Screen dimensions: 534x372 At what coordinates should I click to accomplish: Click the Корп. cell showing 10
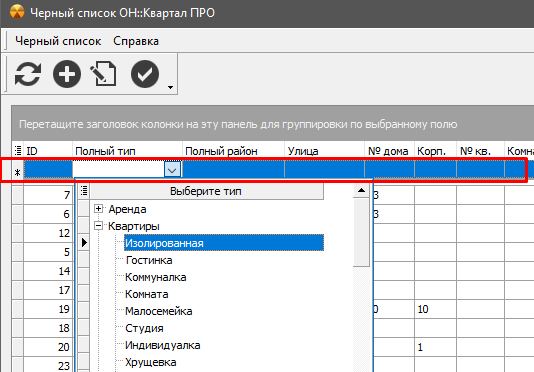(436, 309)
